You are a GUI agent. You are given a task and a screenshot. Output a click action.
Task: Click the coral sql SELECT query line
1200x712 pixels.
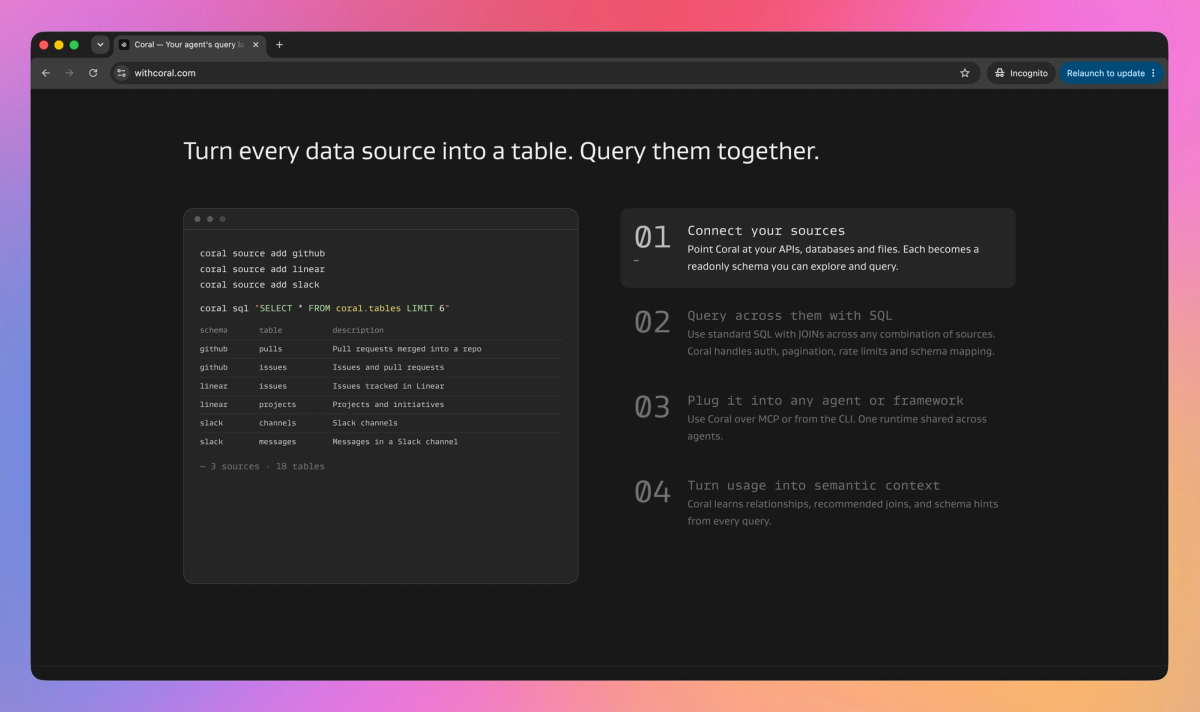pos(325,308)
